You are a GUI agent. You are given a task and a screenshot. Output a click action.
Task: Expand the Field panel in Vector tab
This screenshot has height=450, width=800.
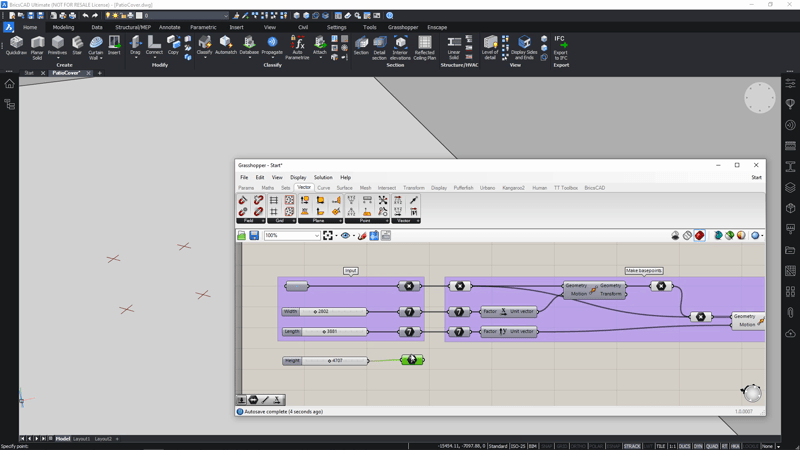(251, 221)
